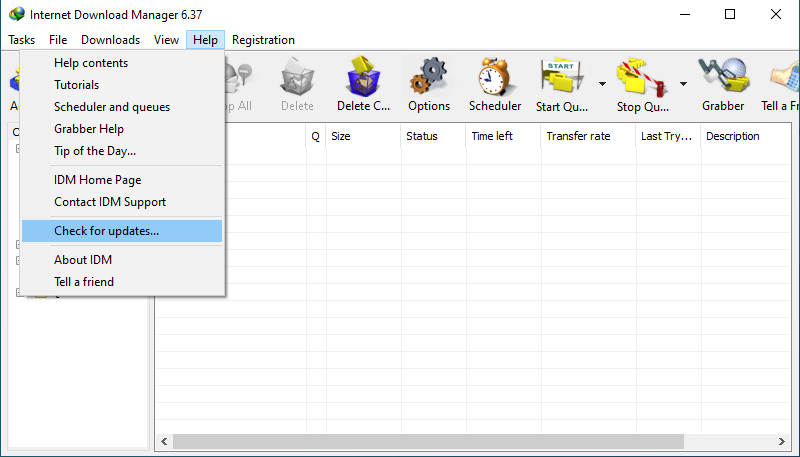Screen dimensions: 800x457
Task: Go to IDM Home Page entry
Action: click(122, 180)
